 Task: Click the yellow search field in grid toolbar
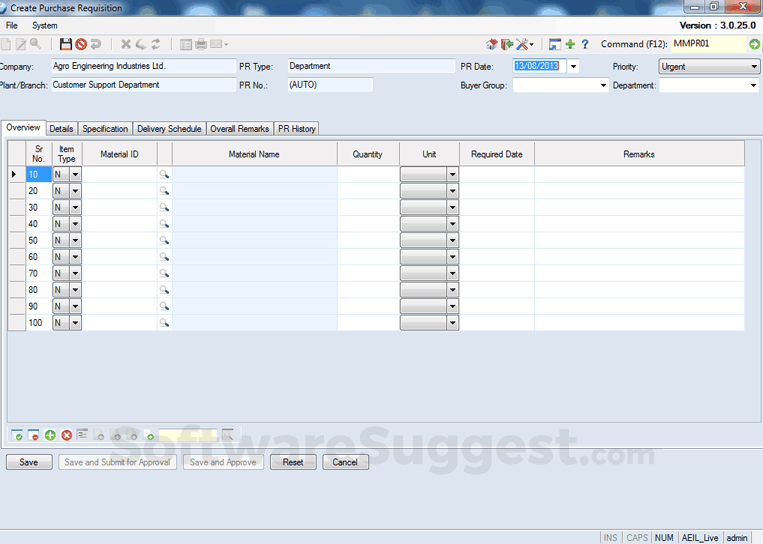(188, 435)
